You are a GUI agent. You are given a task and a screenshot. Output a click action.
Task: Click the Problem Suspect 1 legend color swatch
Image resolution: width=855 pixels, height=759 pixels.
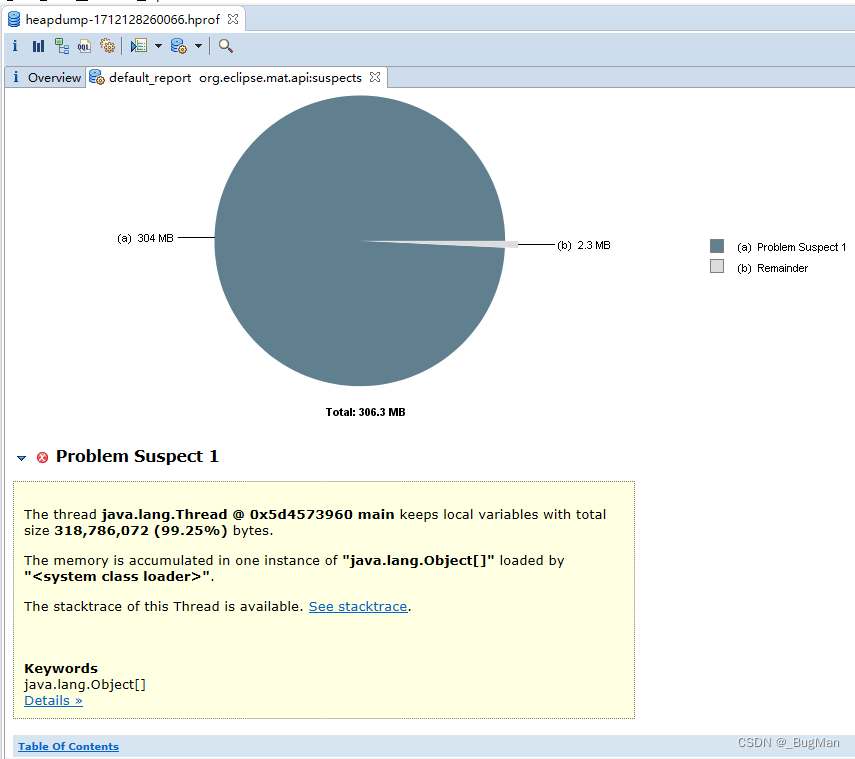pos(717,246)
